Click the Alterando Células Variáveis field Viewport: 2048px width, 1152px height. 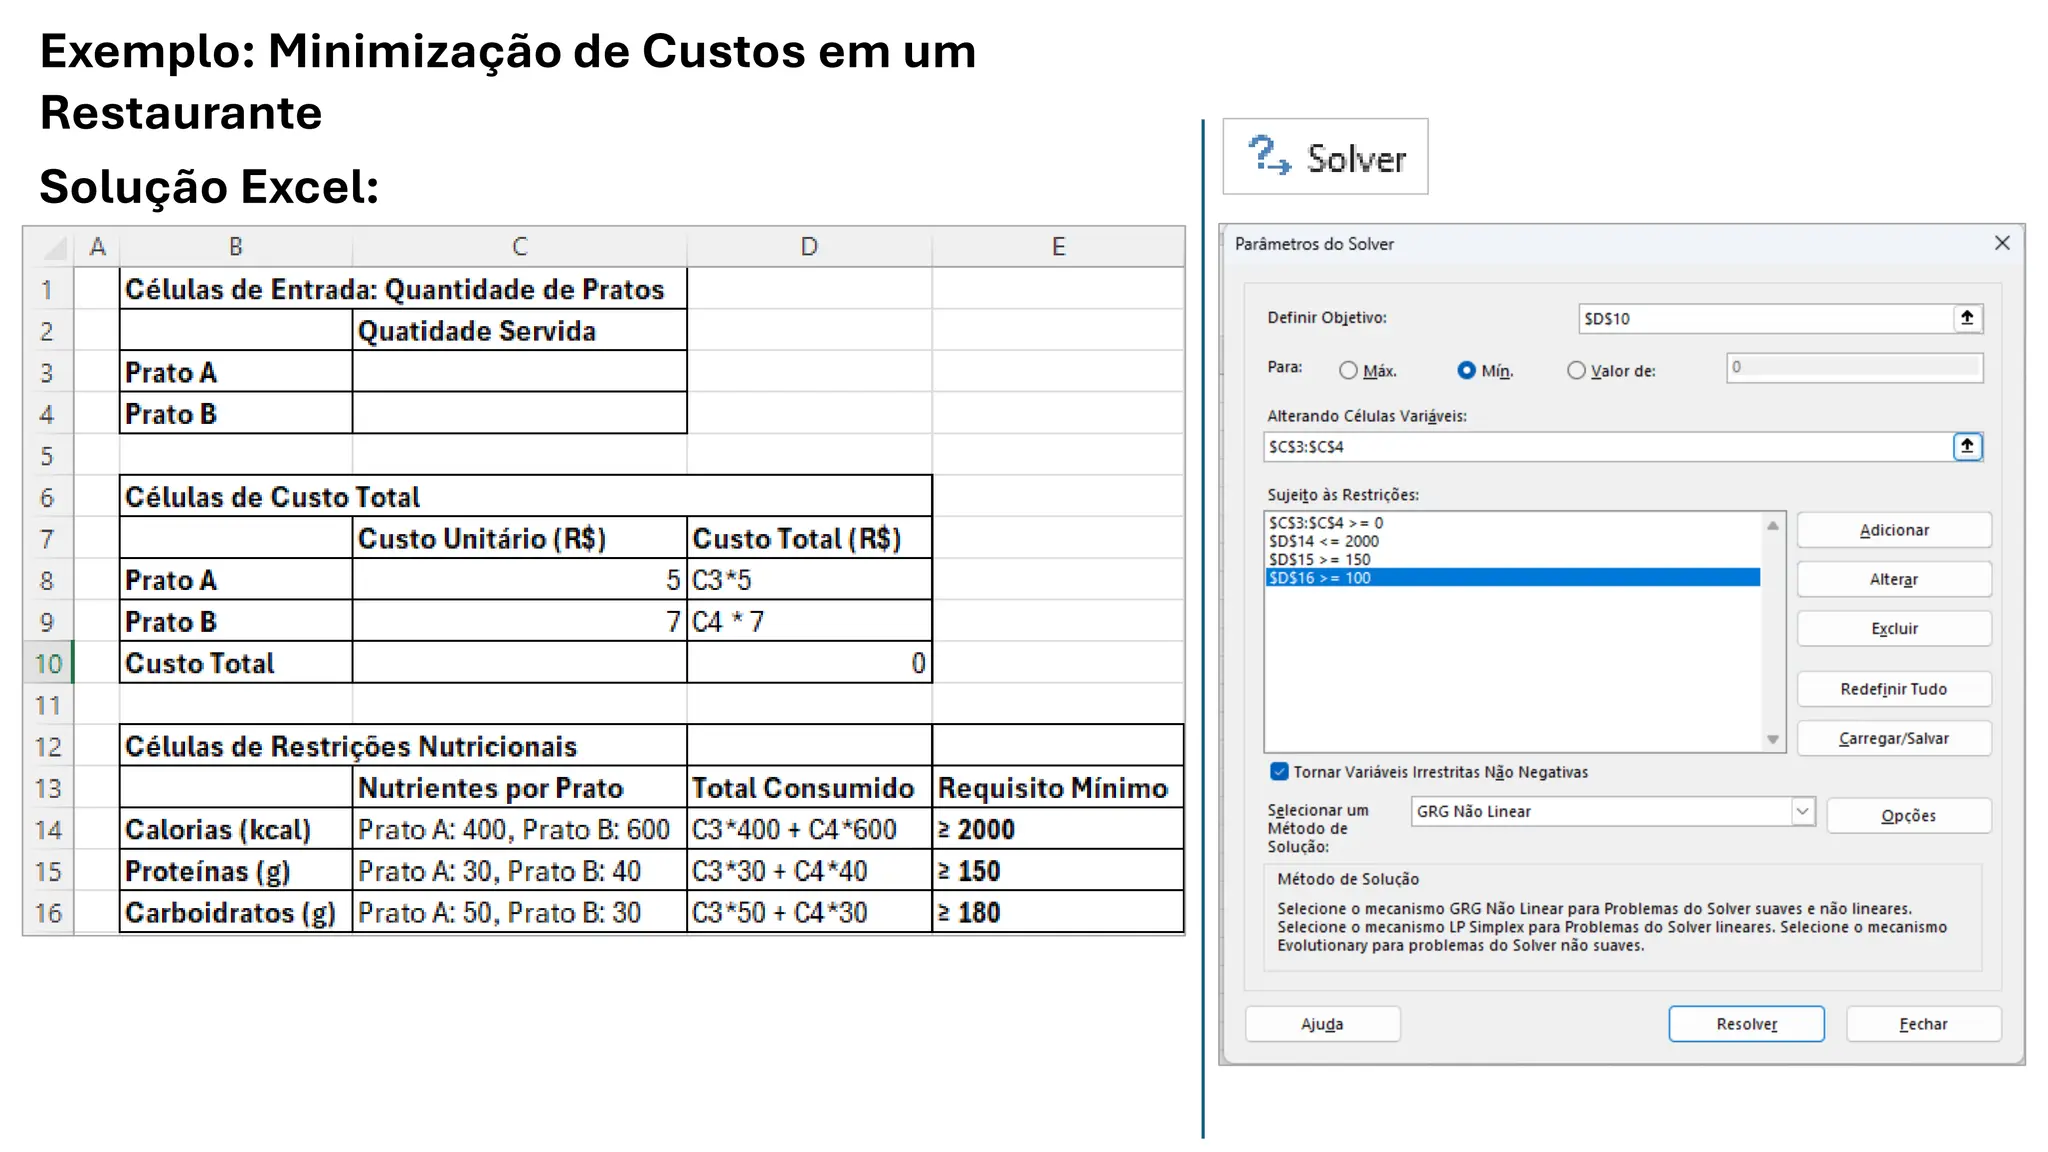(x=1608, y=446)
